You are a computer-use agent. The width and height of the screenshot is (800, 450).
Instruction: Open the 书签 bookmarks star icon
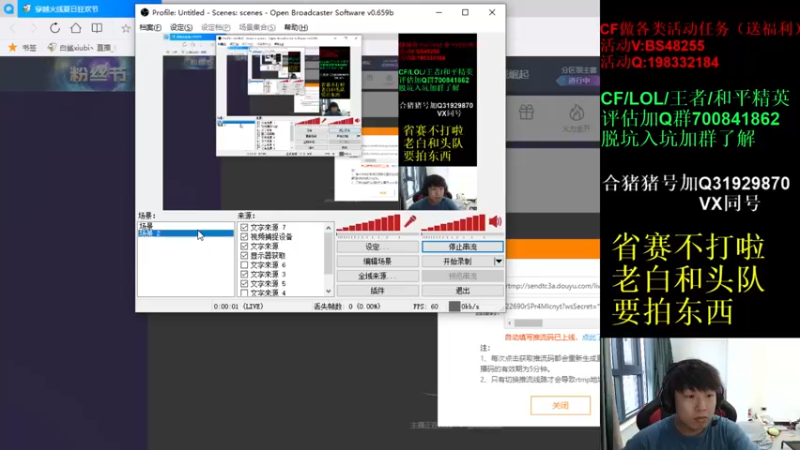pyautogui.click(x=13, y=47)
